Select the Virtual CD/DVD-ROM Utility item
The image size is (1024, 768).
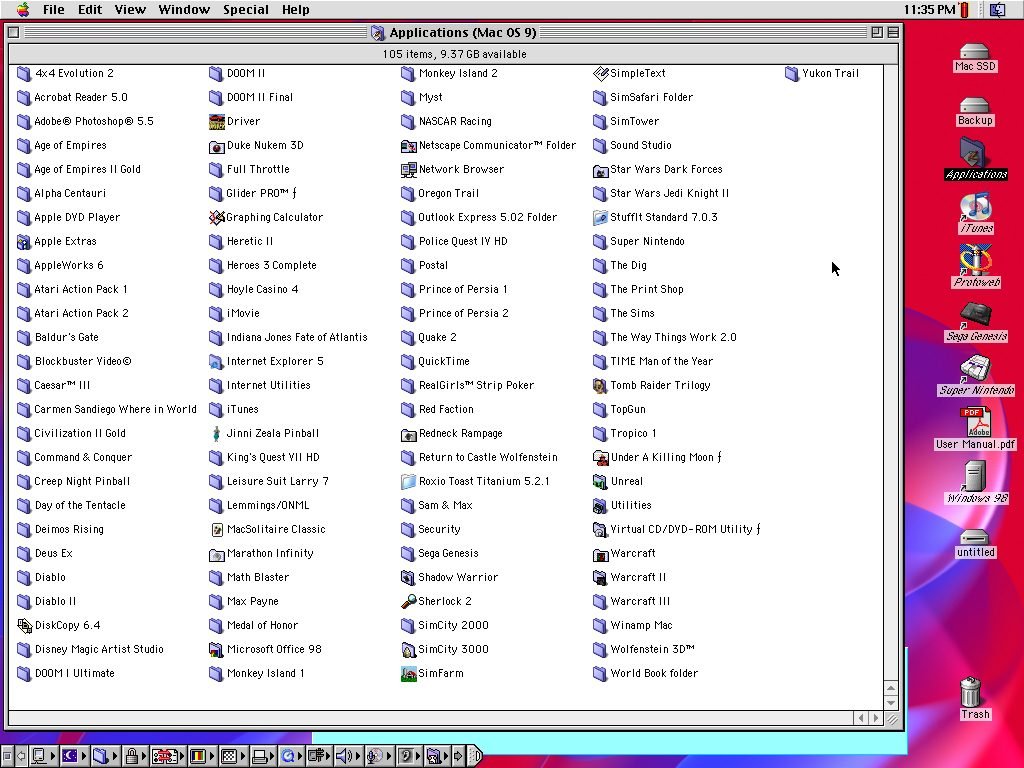pos(677,530)
